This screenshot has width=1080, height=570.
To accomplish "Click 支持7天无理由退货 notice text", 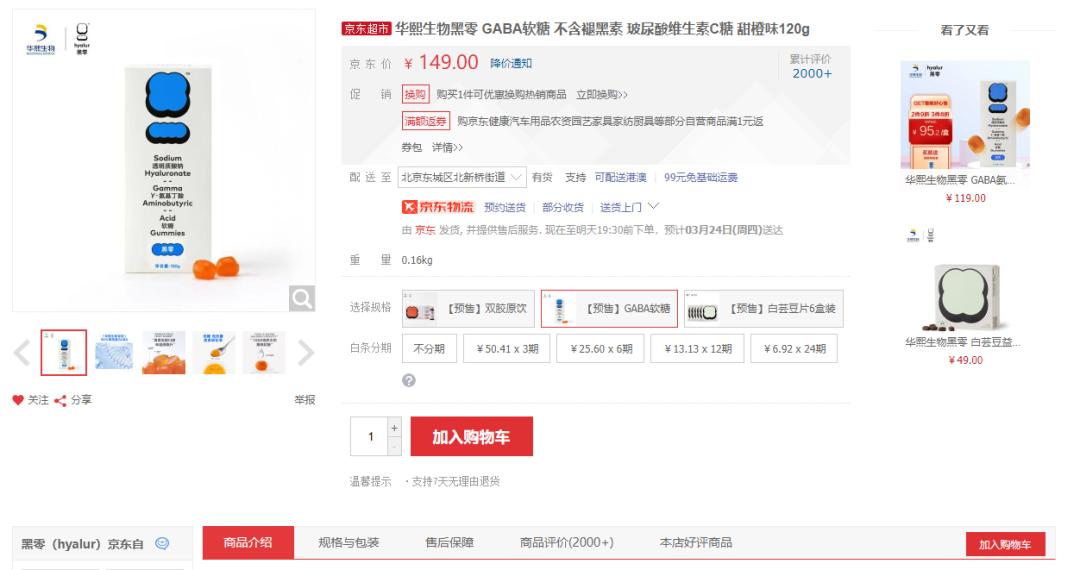I will click(455, 481).
